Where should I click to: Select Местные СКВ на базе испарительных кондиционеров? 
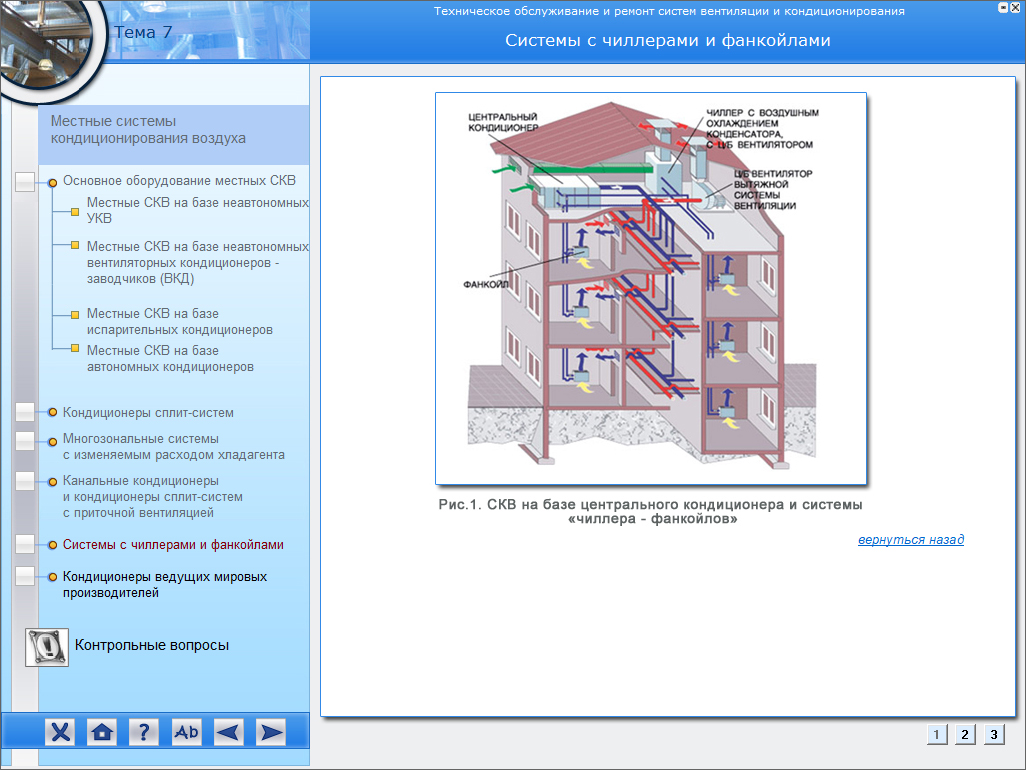pos(179,321)
